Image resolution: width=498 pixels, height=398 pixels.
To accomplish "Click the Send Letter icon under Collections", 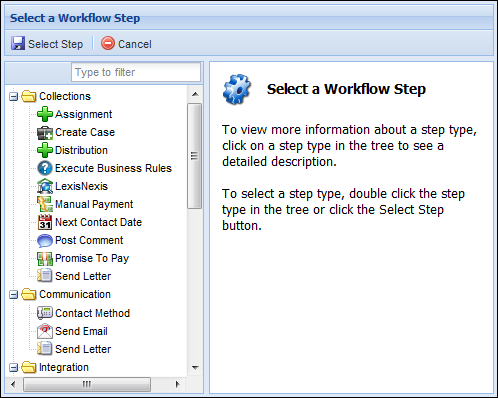I will pyautogui.click(x=45, y=276).
